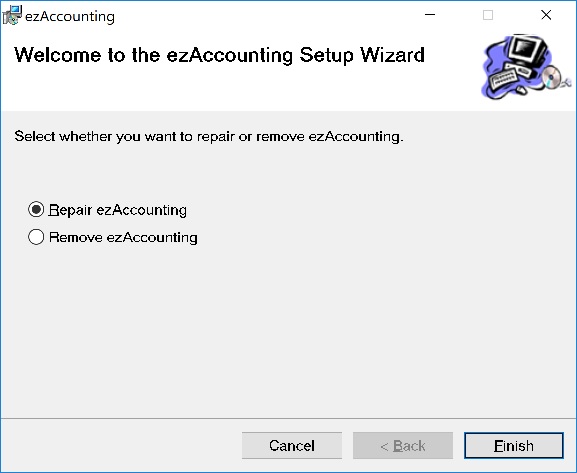
Task: Minimize the ezAccounting setup window
Action: 430,15
